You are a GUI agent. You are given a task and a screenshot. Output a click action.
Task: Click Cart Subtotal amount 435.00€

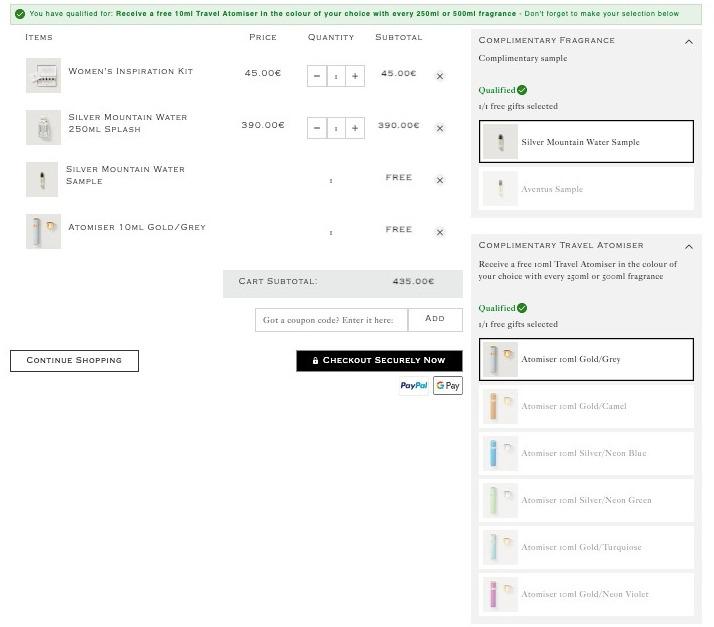[413, 281]
